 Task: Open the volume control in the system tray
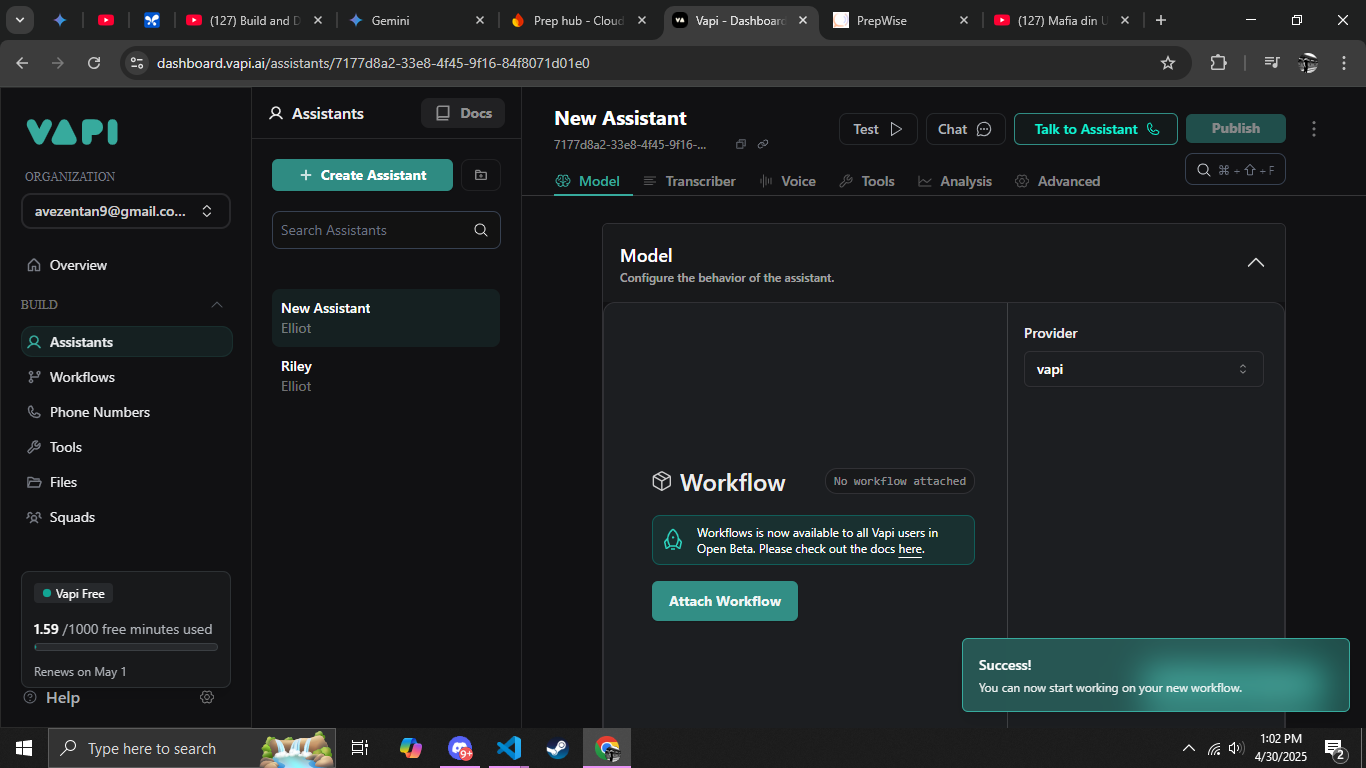point(1236,748)
